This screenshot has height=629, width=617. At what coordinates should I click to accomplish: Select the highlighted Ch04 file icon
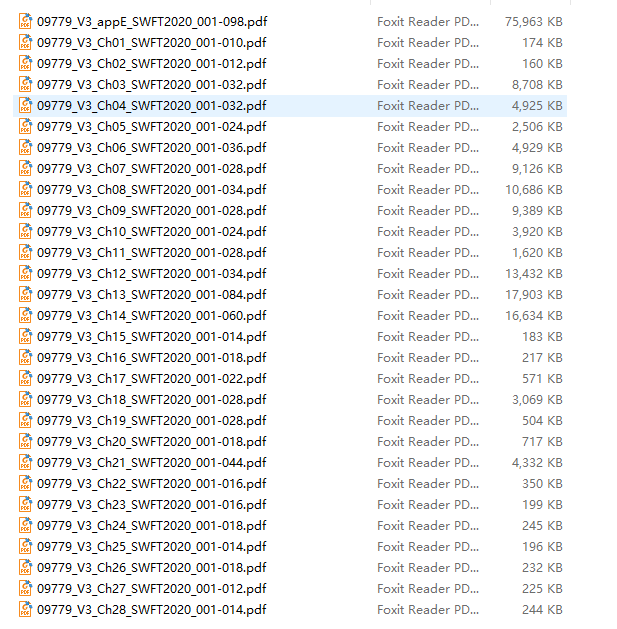26,106
